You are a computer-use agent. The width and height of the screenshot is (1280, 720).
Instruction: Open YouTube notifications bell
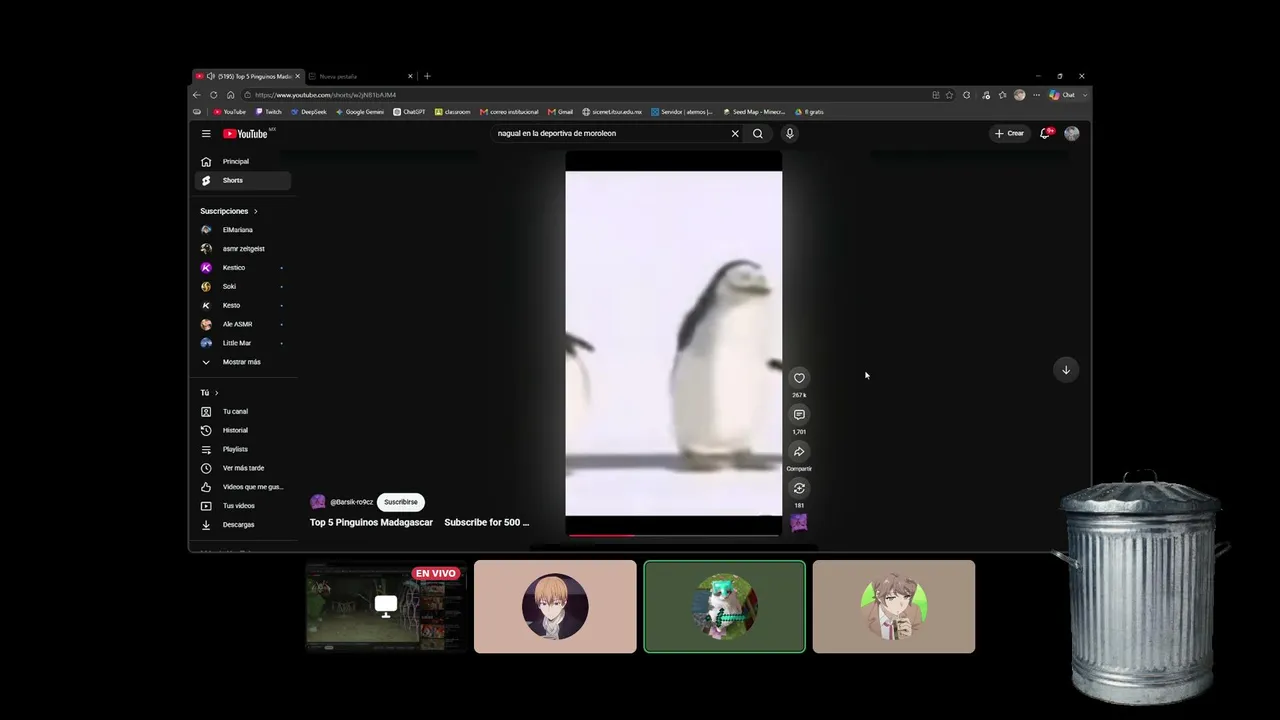1045,133
